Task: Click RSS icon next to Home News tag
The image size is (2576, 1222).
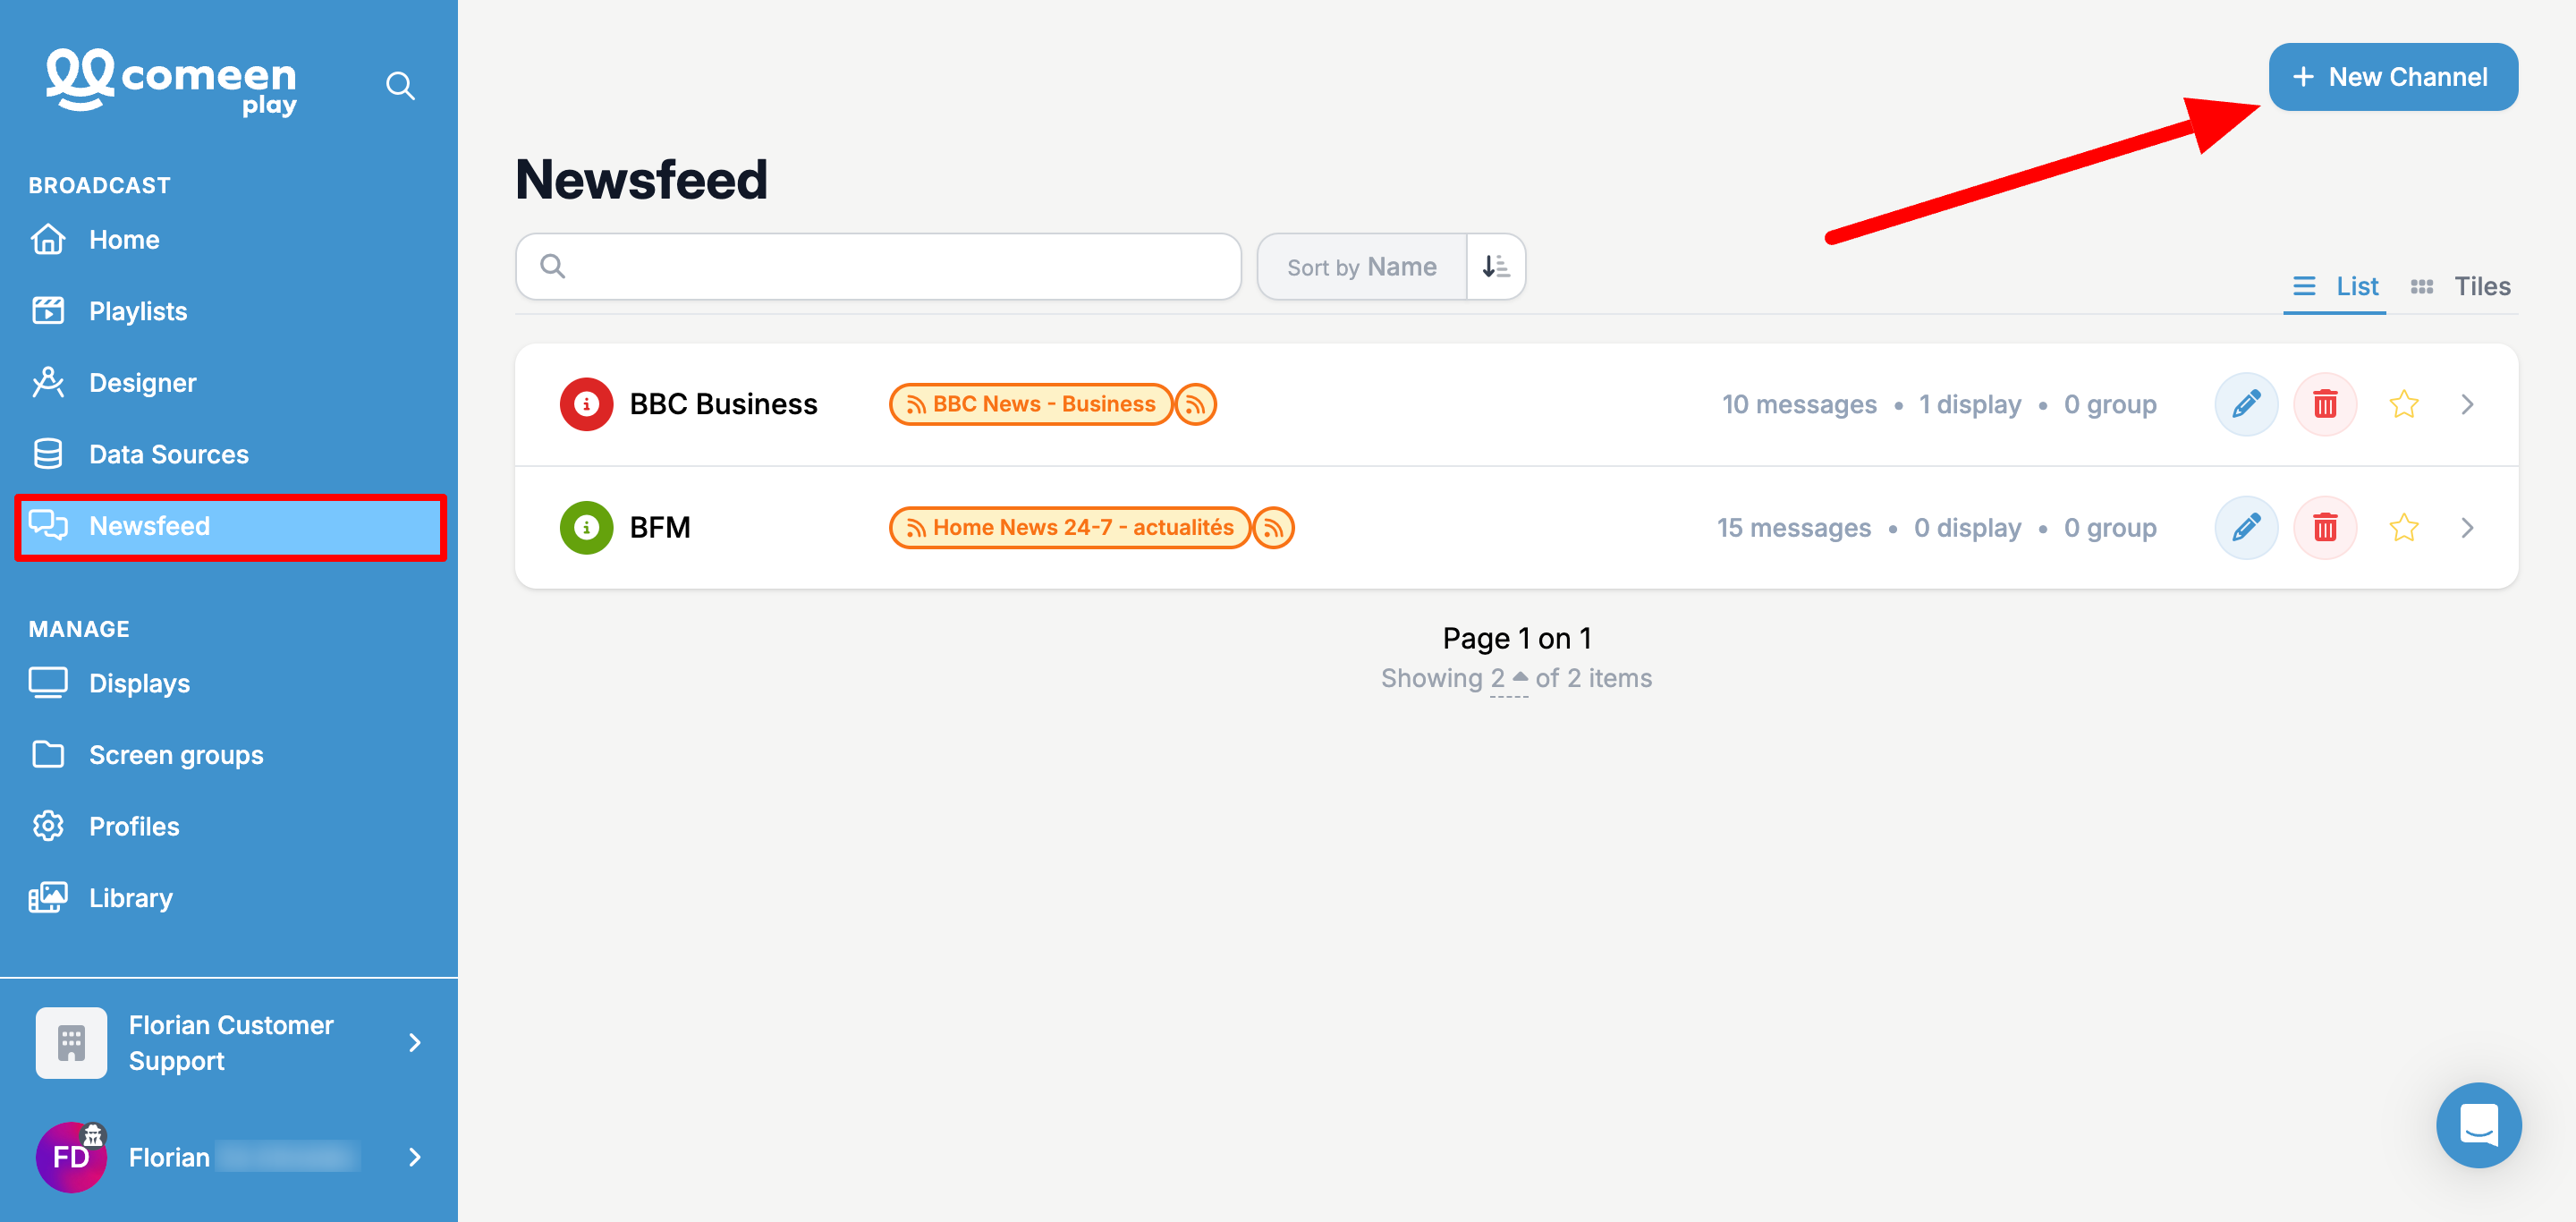Action: point(1273,528)
